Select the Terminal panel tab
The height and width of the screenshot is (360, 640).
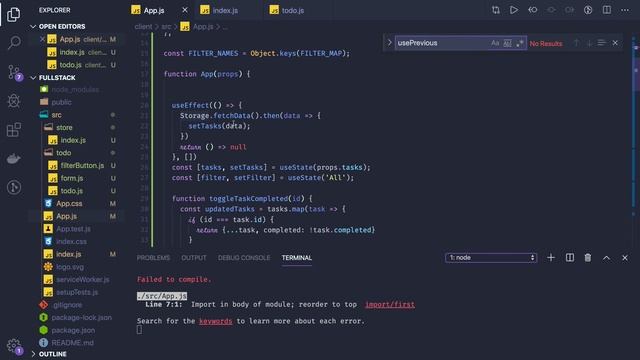(297, 258)
